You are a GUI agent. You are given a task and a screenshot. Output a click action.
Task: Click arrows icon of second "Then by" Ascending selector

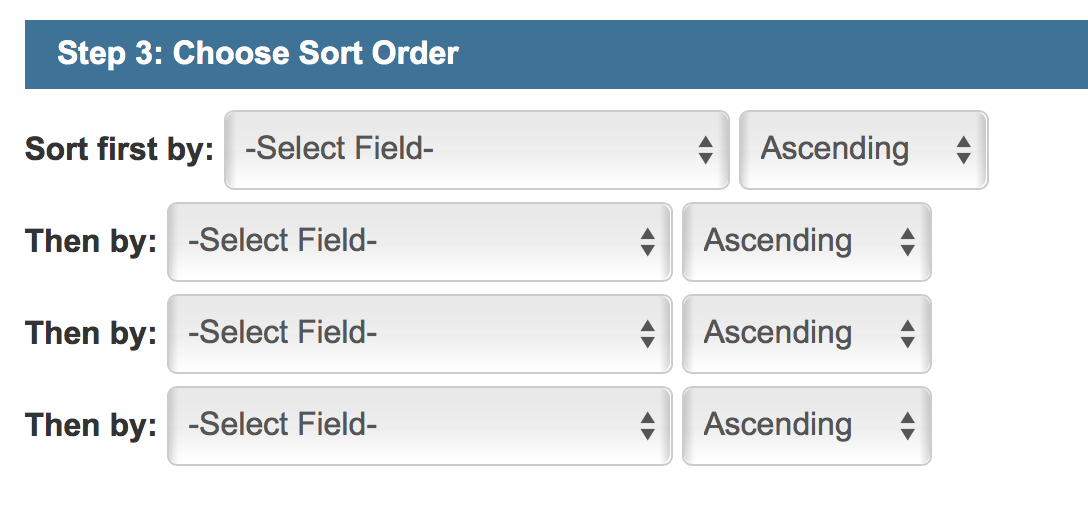point(907,334)
